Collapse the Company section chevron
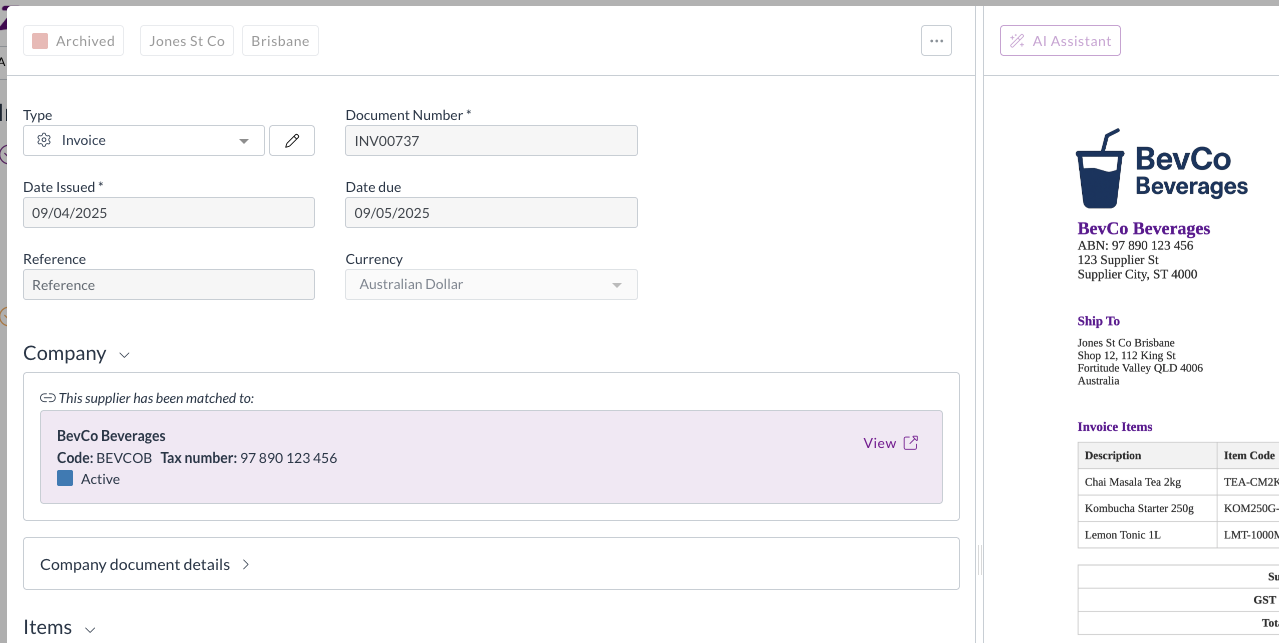 click(124, 355)
